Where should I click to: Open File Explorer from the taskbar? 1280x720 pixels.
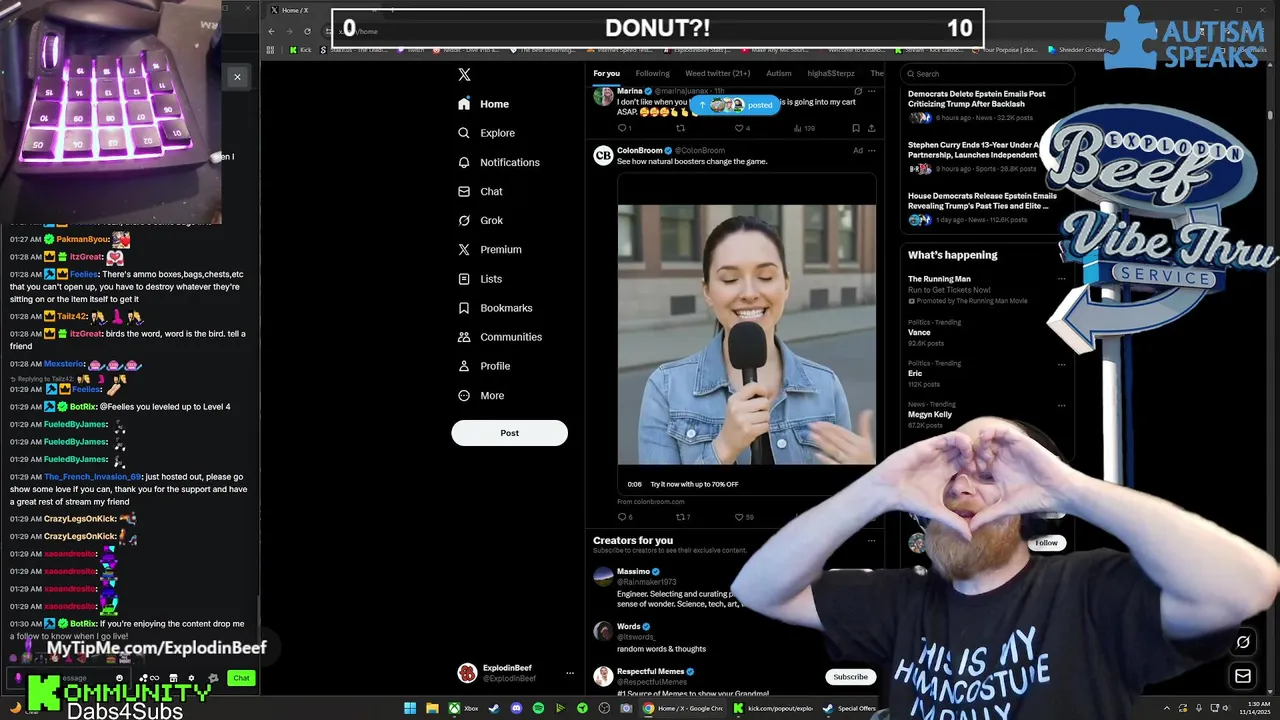pos(432,708)
